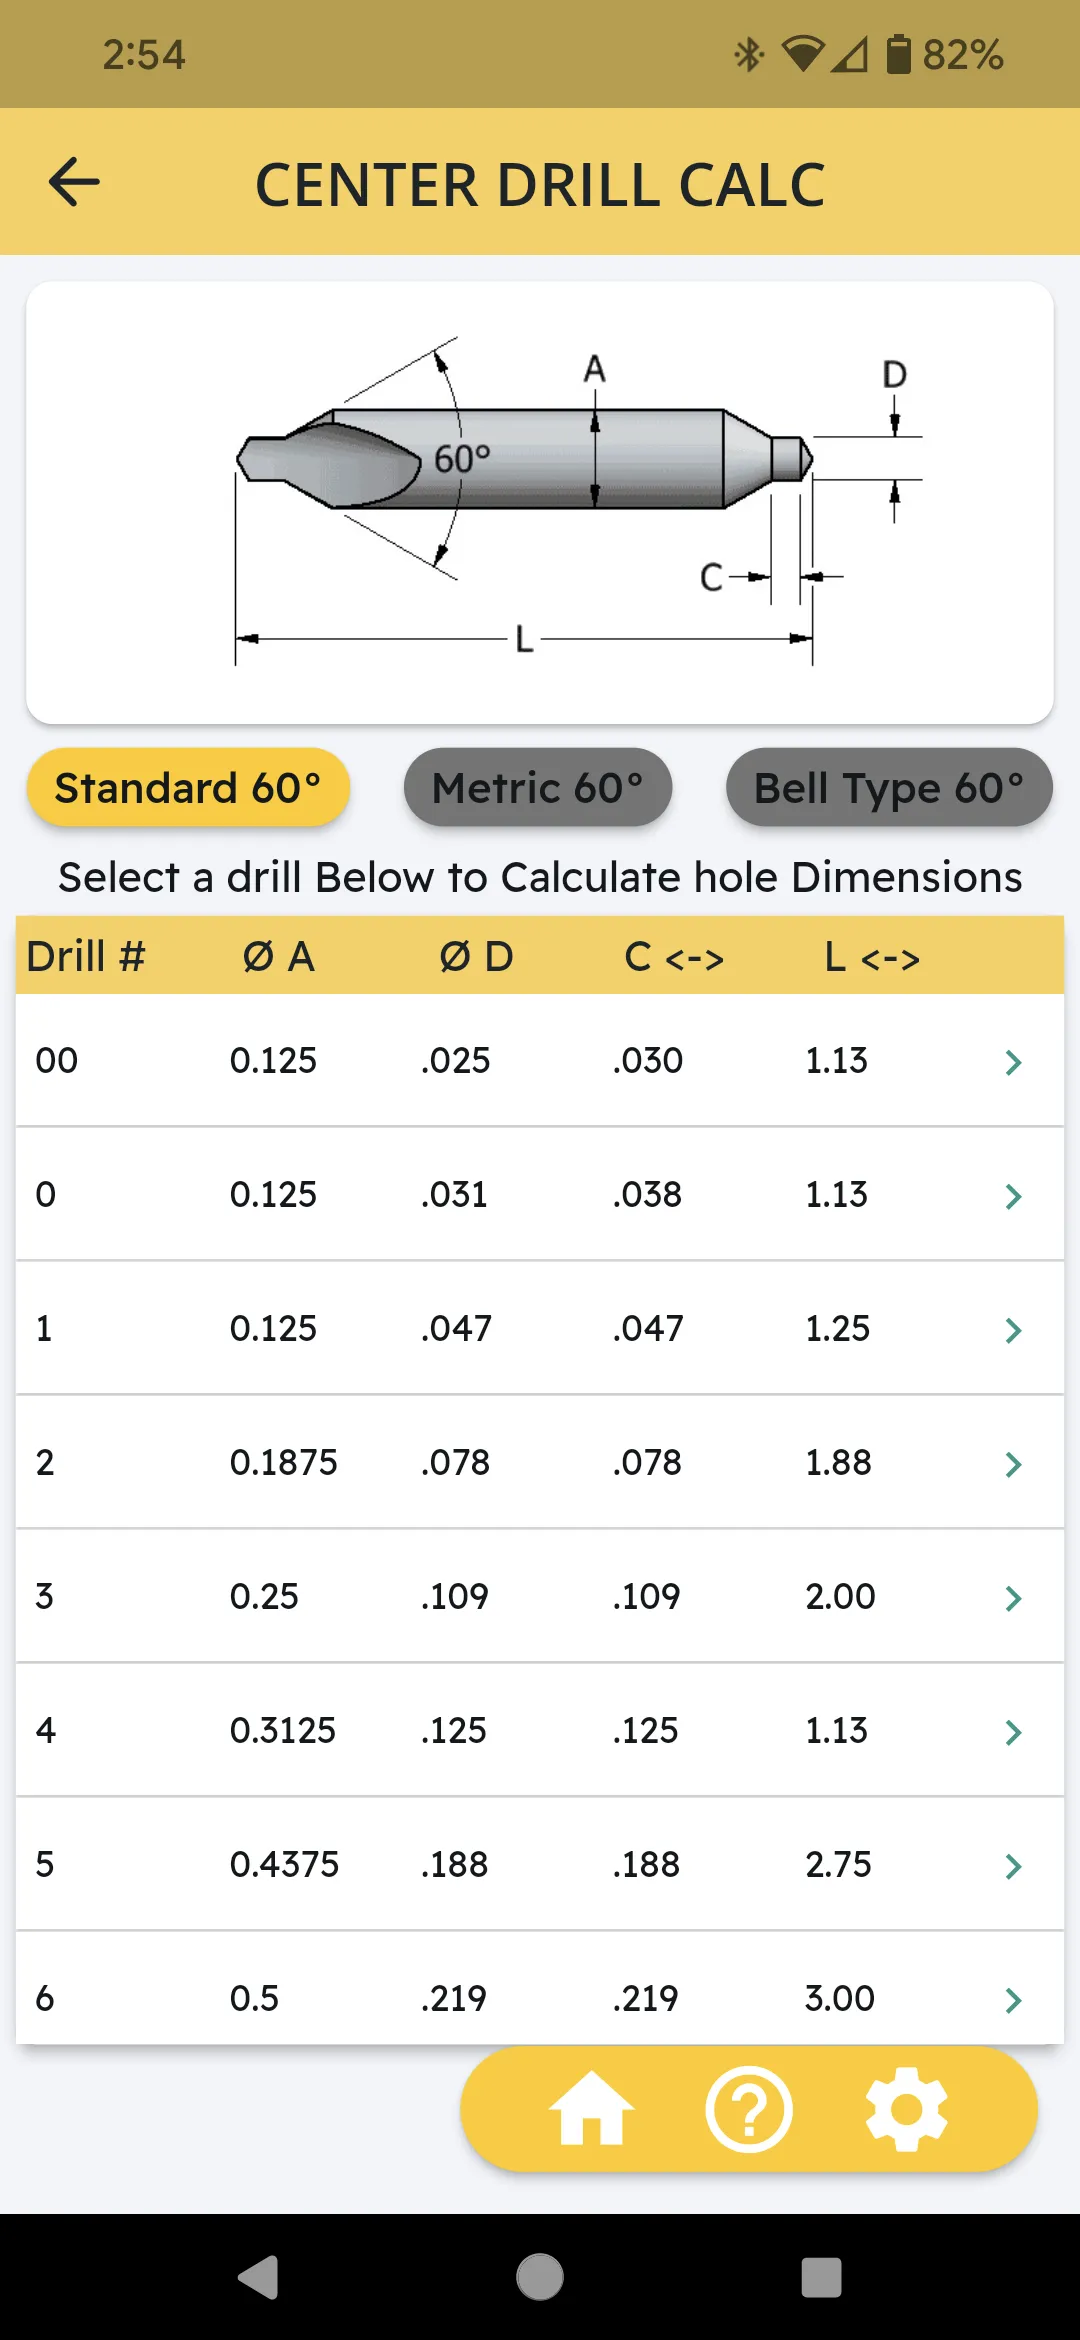1080x2340 pixels.
Task: Click the center drill diagram image
Action: (x=540, y=502)
